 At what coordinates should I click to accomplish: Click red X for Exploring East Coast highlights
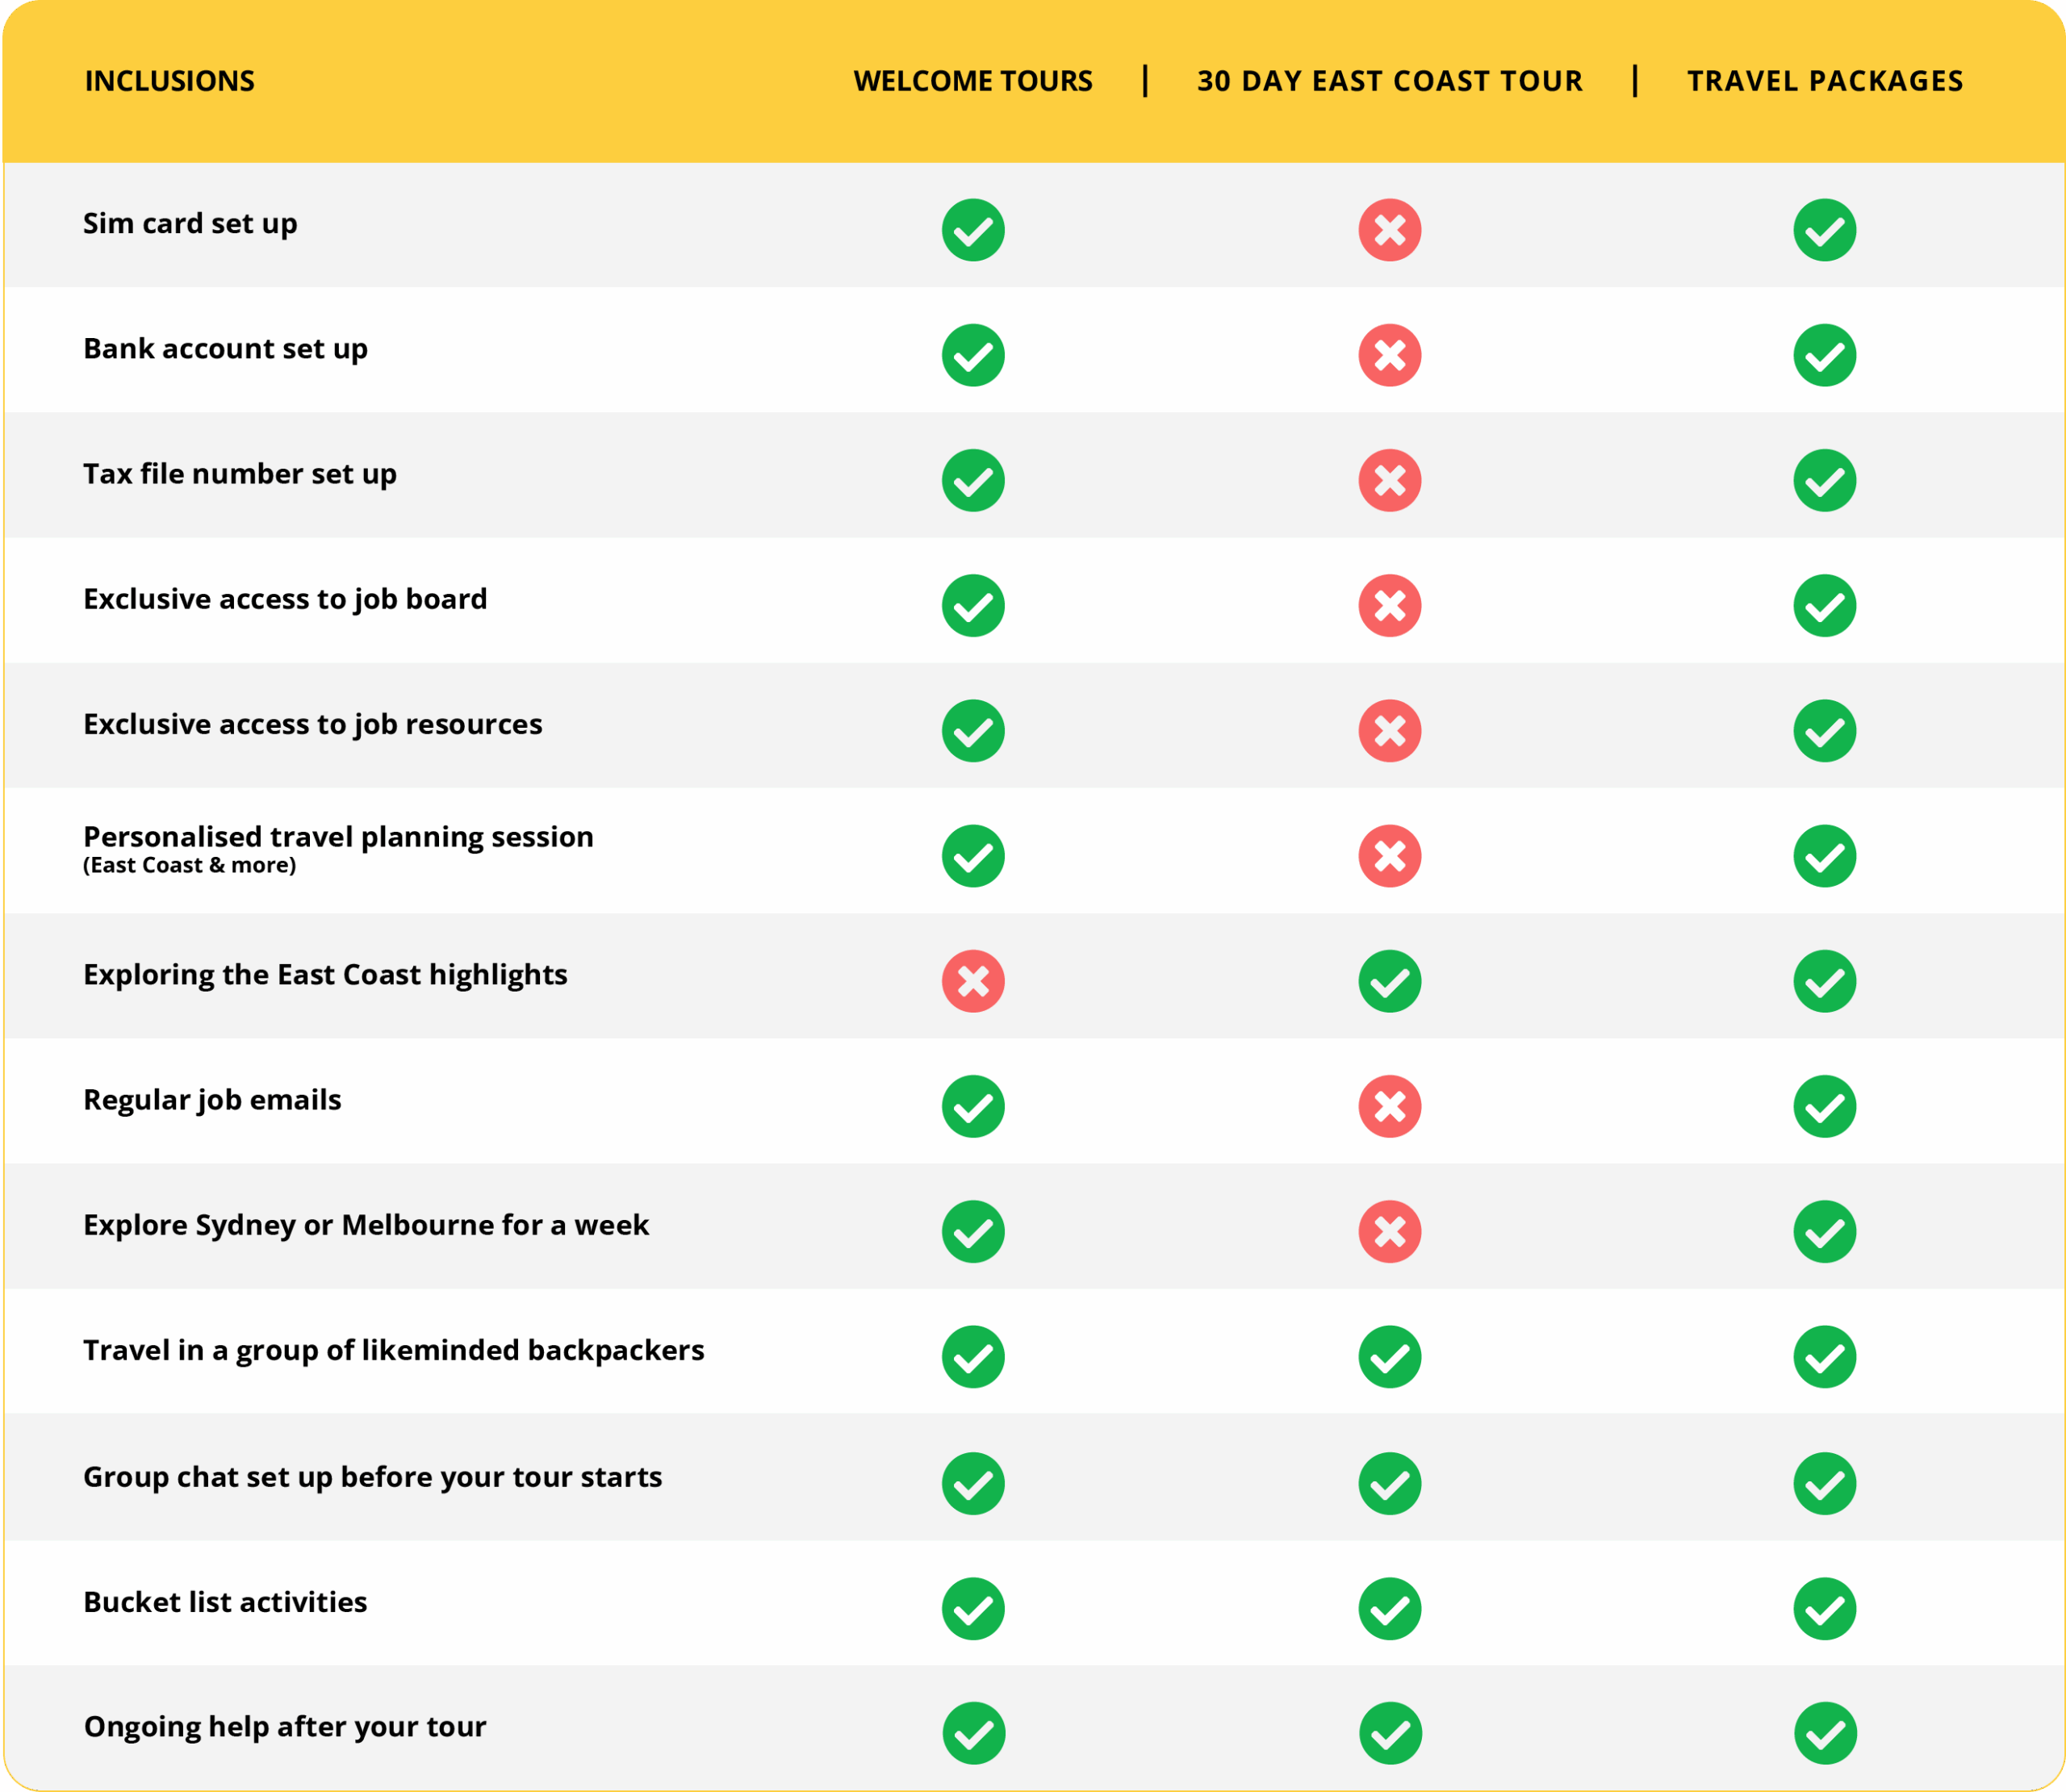[x=972, y=981]
